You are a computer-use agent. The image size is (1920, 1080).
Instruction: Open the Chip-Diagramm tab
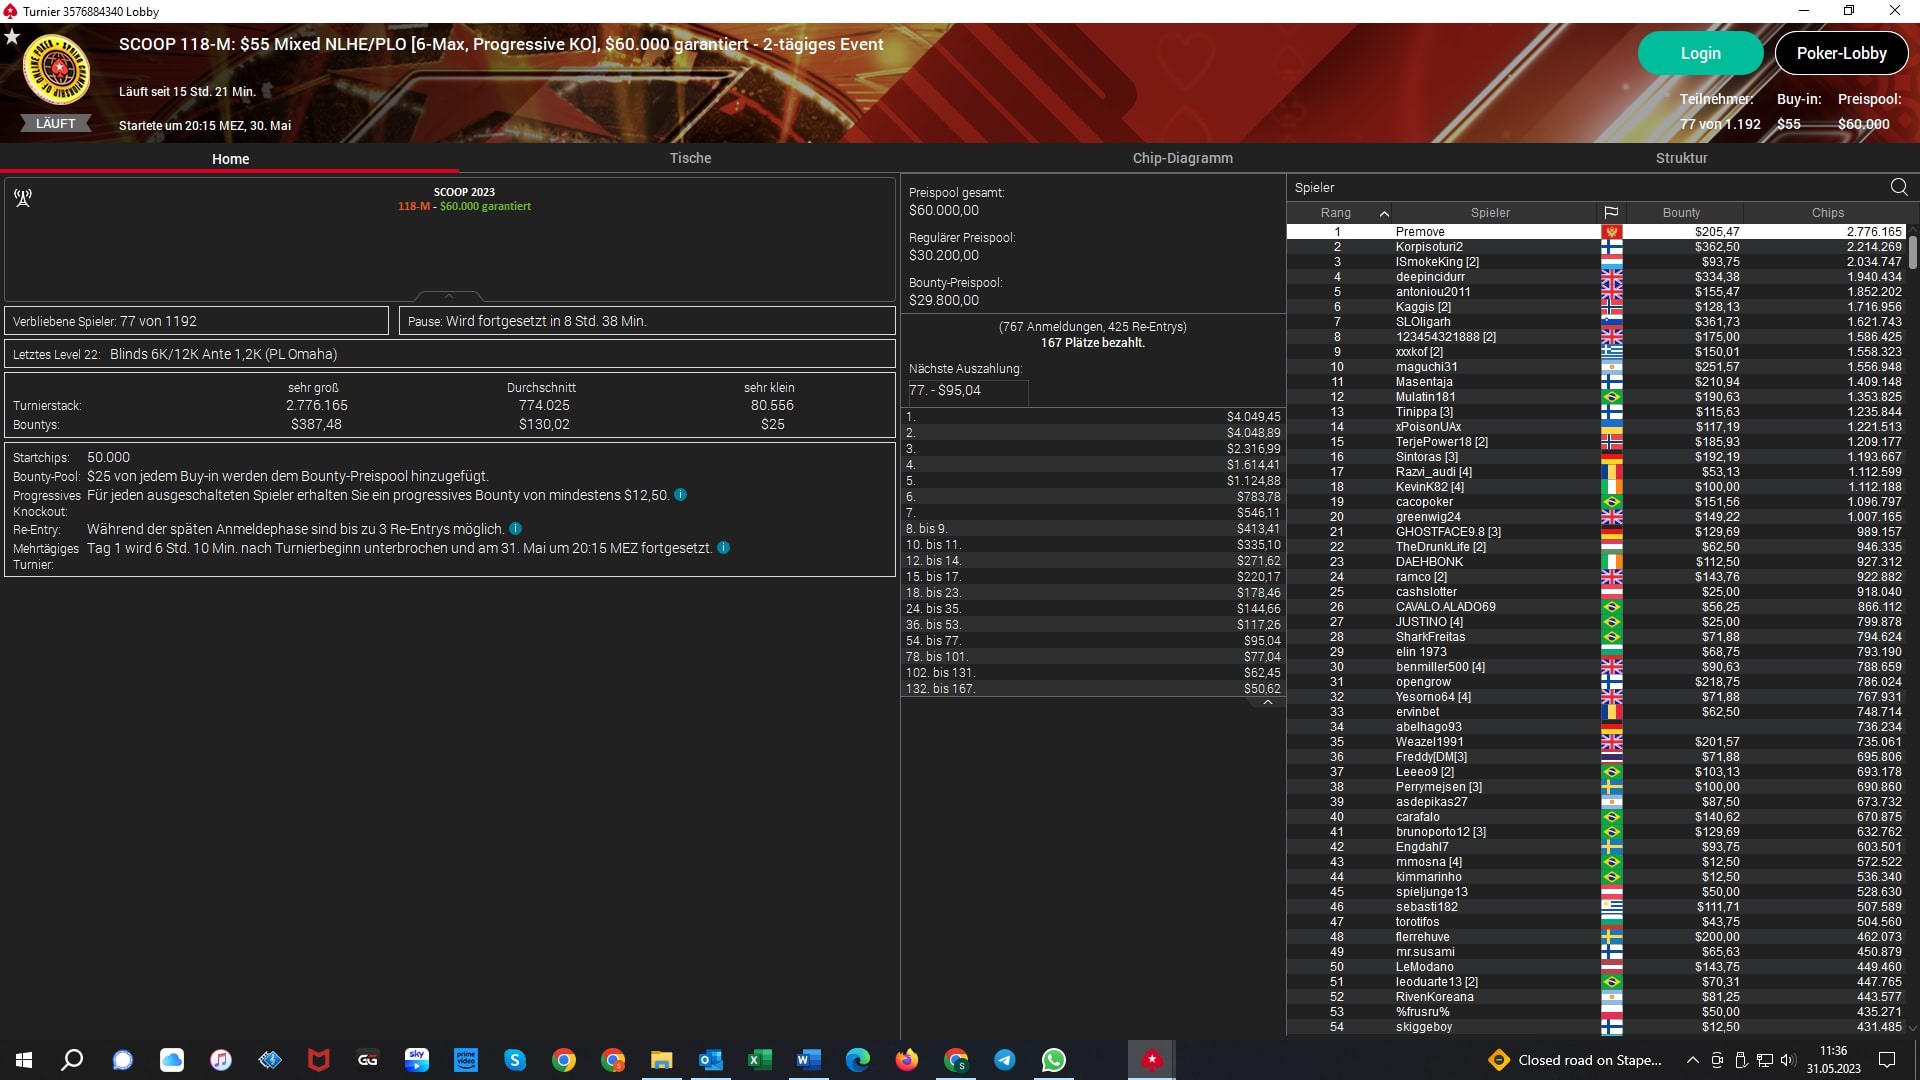click(x=1182, y=158)
